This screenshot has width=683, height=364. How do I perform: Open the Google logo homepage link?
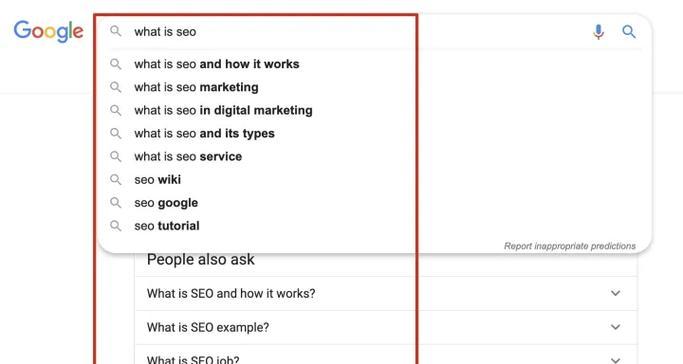point(48,31)
